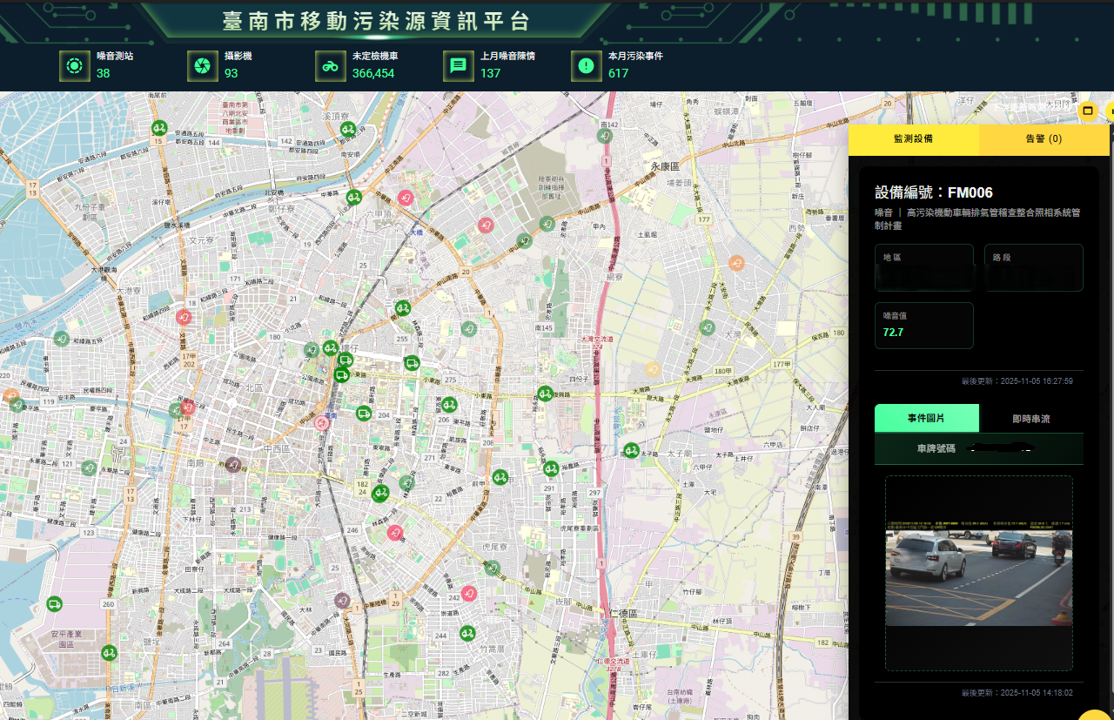
Task: Click the camera (攝影機) aperture icon
Action: [202, 66]
